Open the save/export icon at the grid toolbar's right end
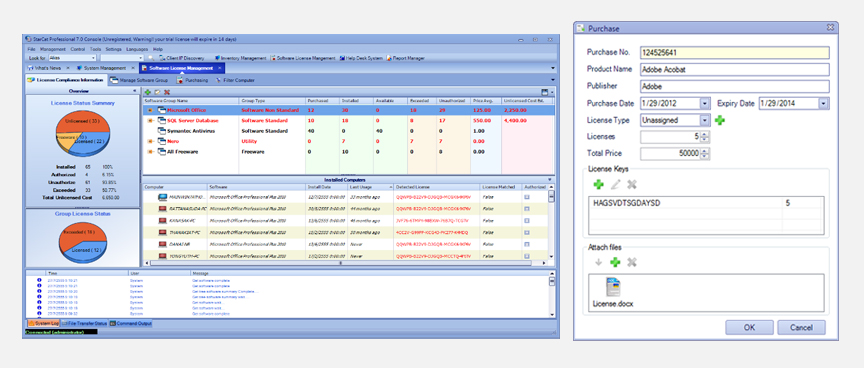Screen dimensions: 864x368 click(x=545, y=92)
